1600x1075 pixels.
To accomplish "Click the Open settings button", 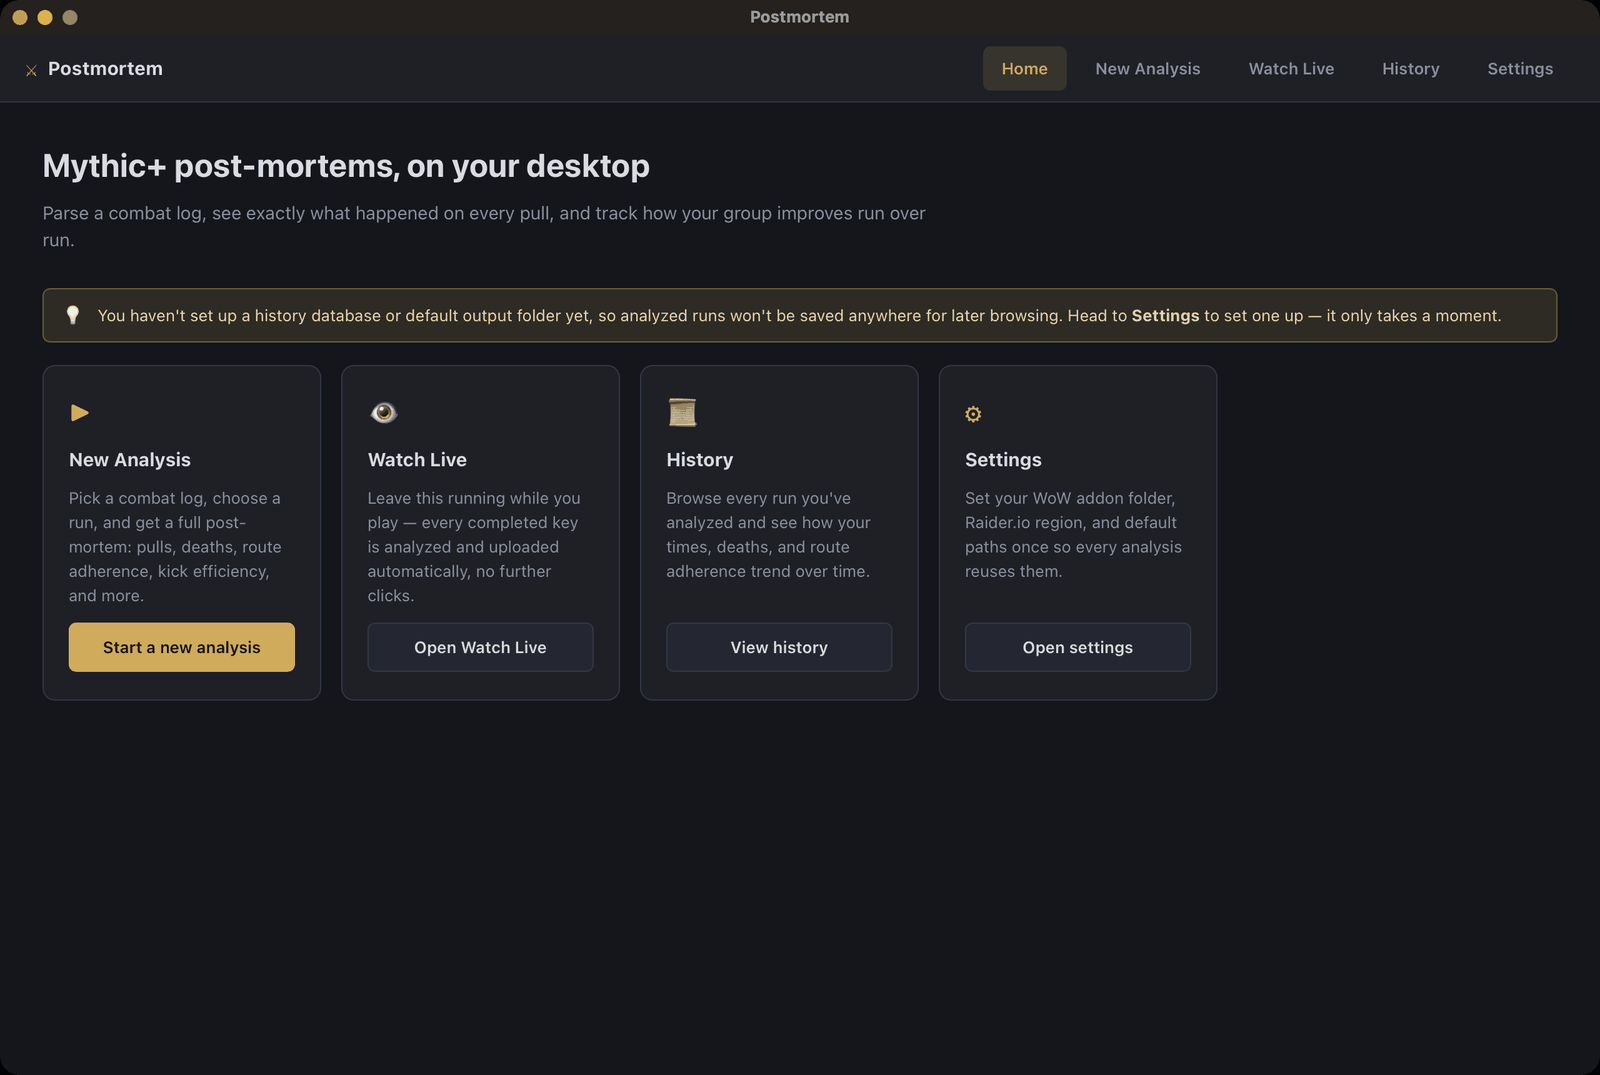I will [1077, 647].
